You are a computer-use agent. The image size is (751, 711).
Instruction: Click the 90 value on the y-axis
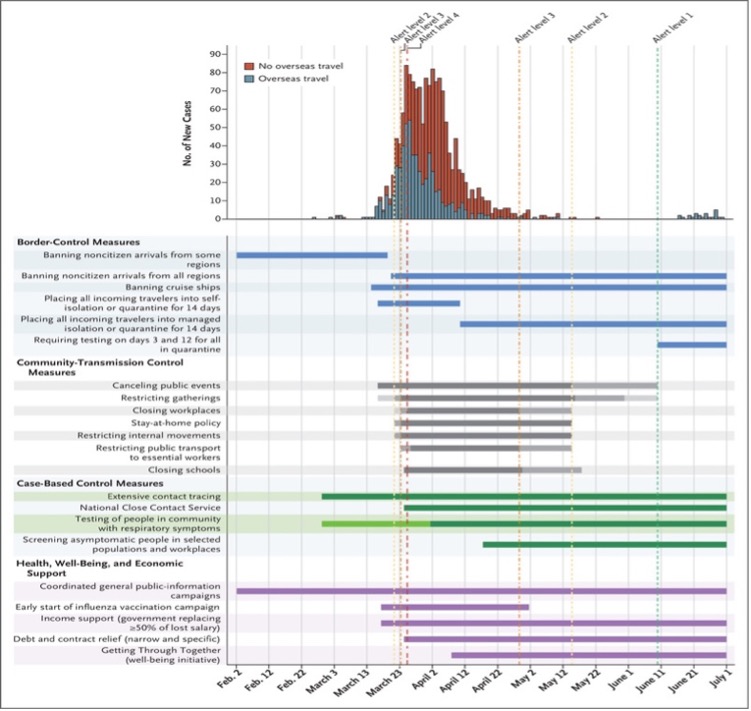215,54
